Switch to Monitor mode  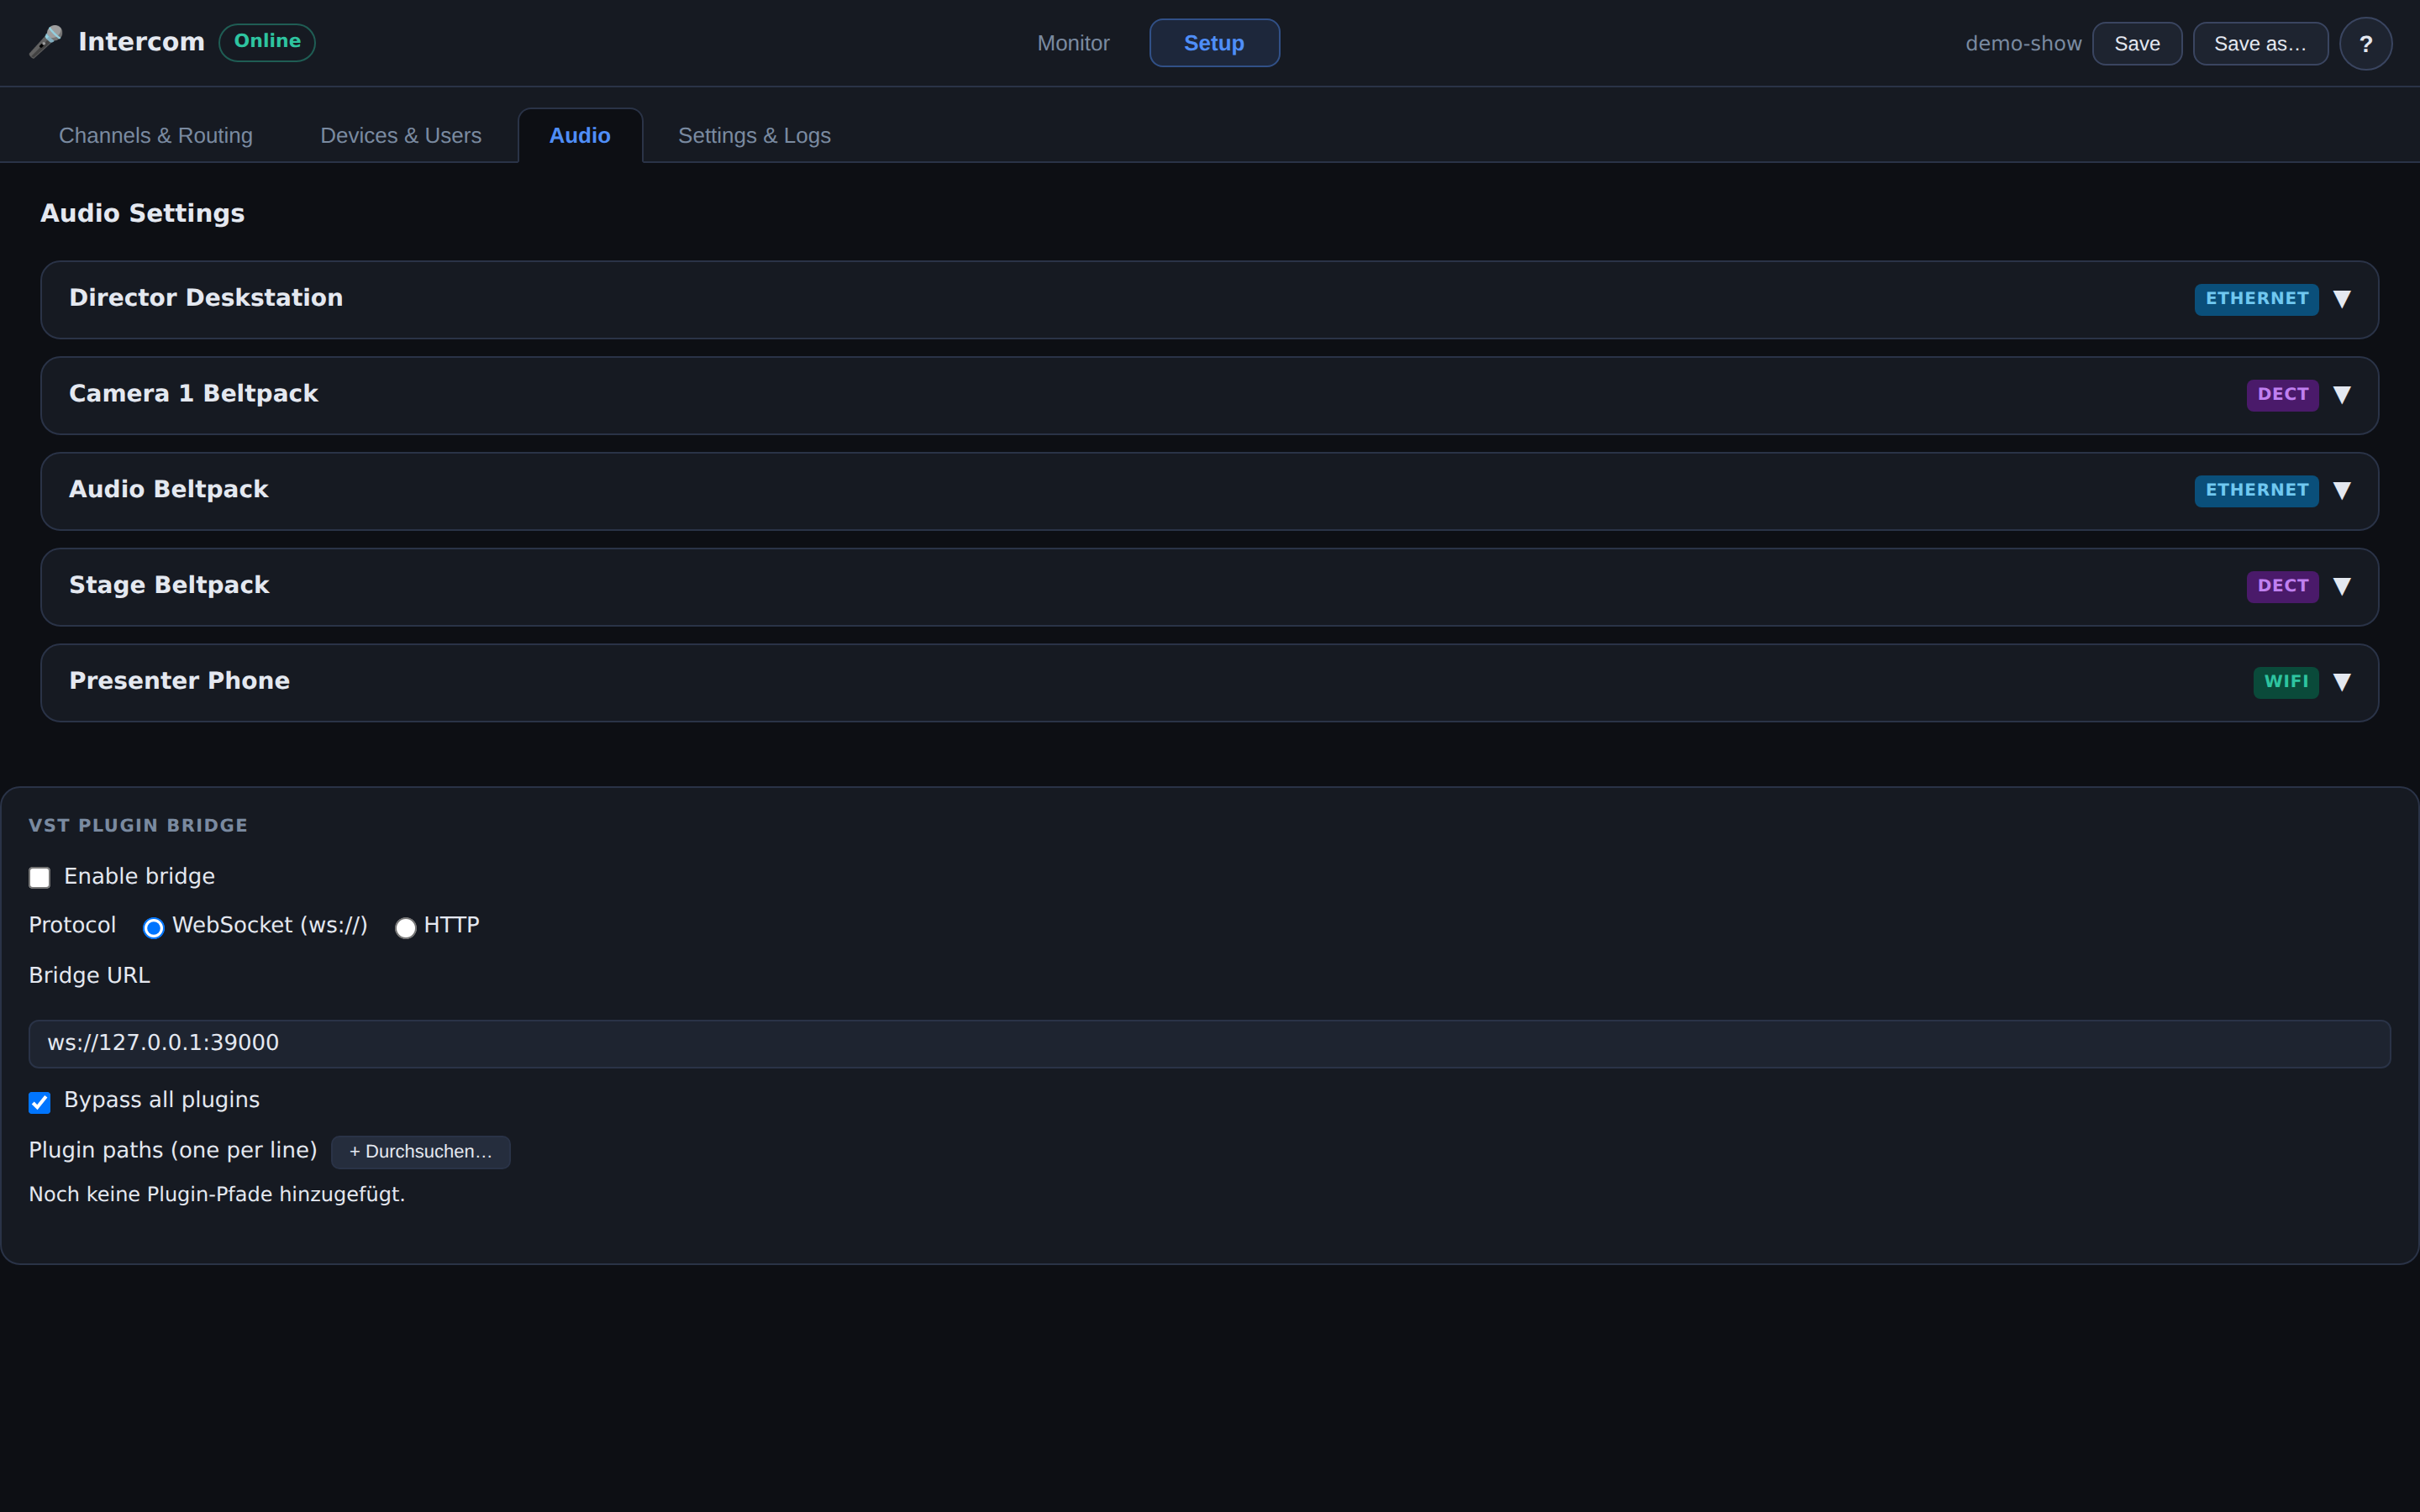pos(1073,43)
